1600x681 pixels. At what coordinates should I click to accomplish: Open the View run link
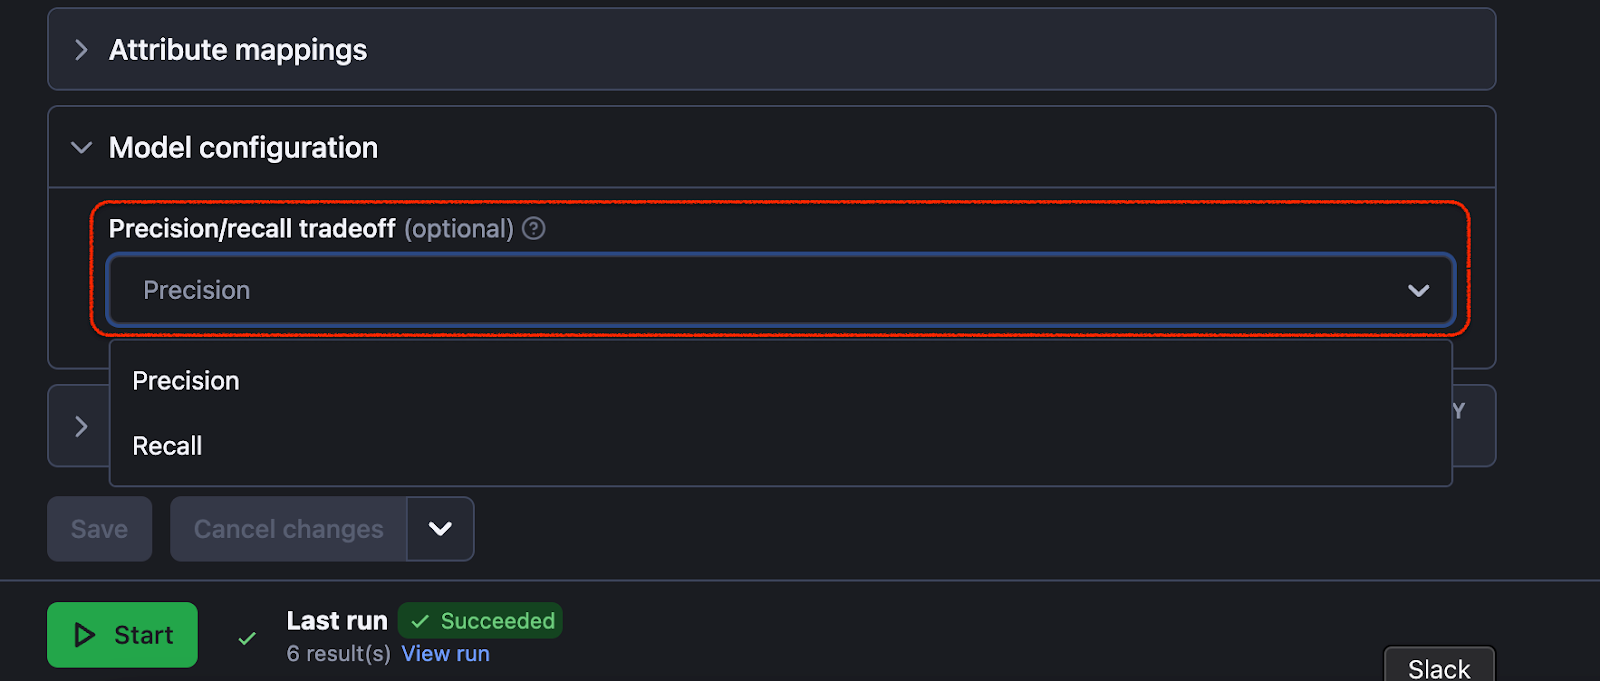click(x=445, y=653)
